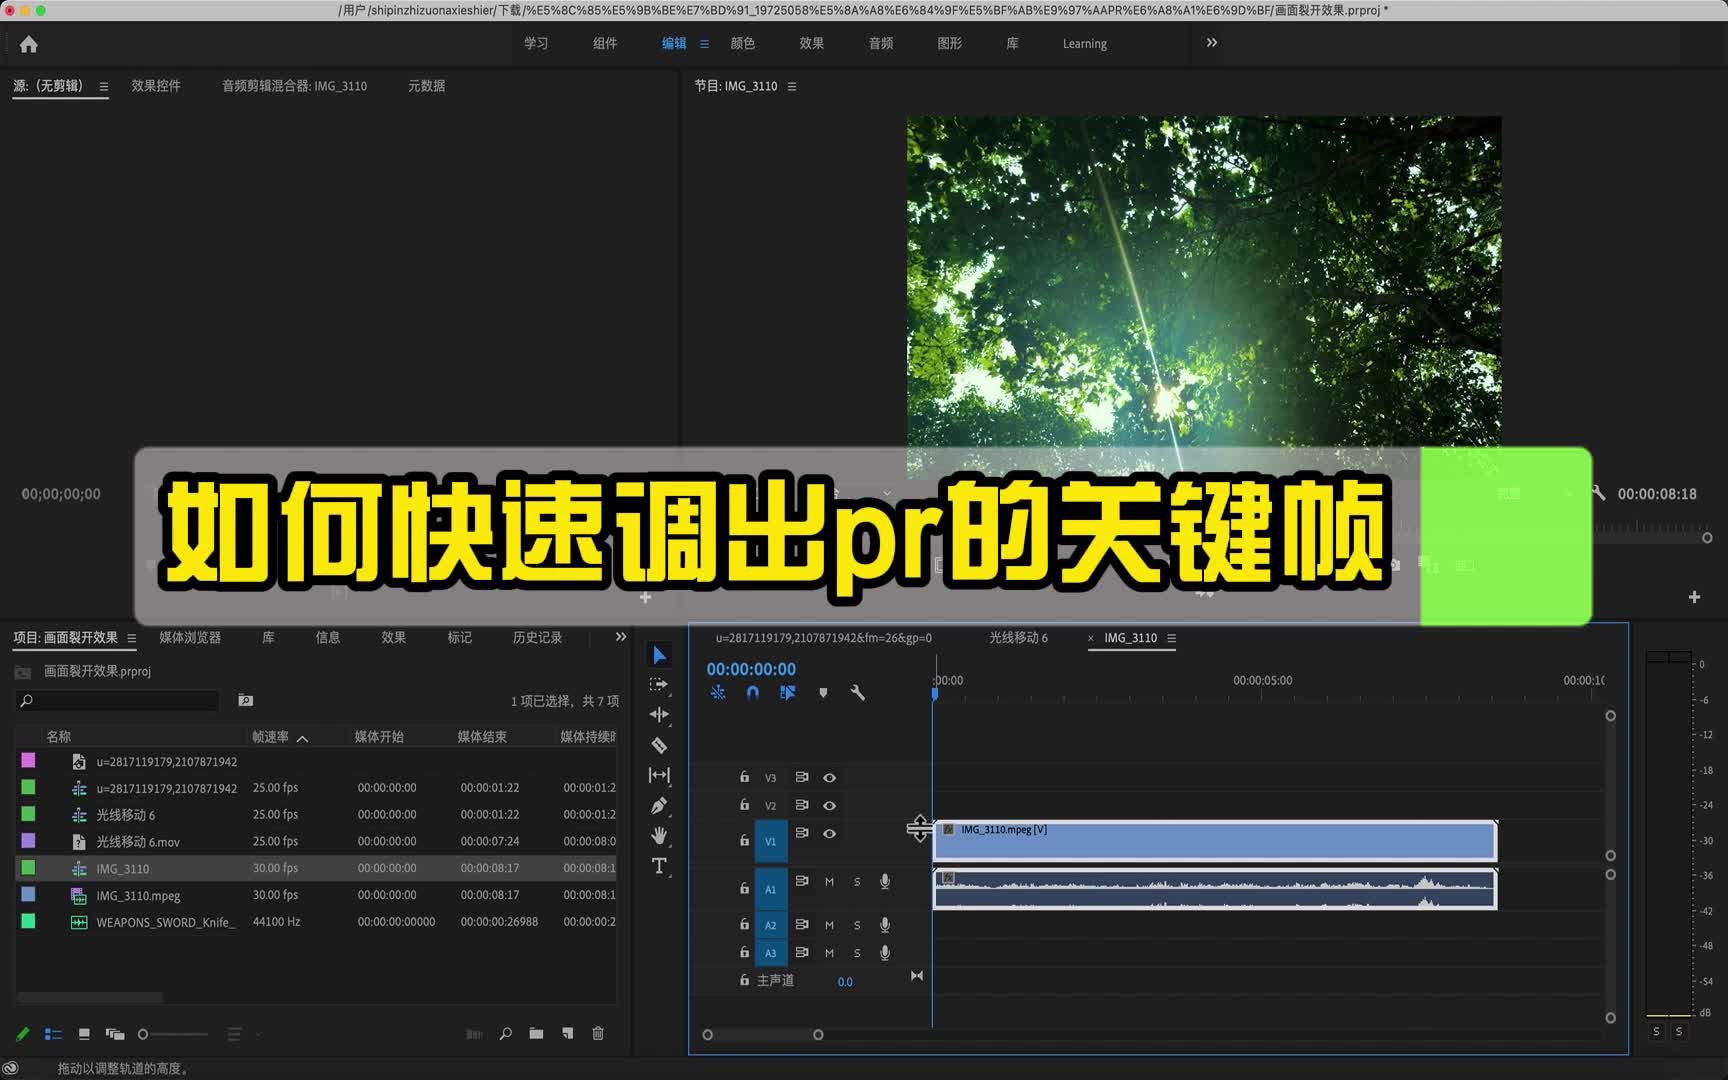Click program monitor button editor plus
Viewport: 1728px width, 1080px height.
click(x=1694, y=597)
